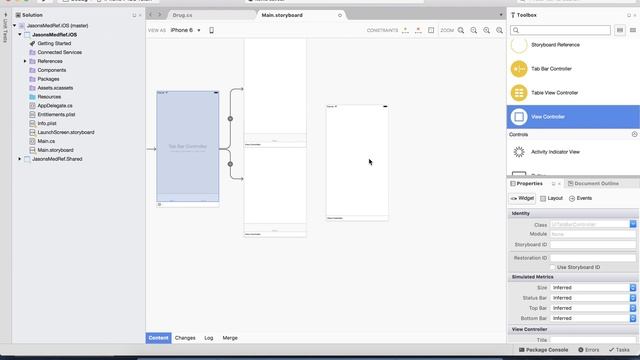
Task: Click the Storyboard ID input field
Action: [593, 245]
